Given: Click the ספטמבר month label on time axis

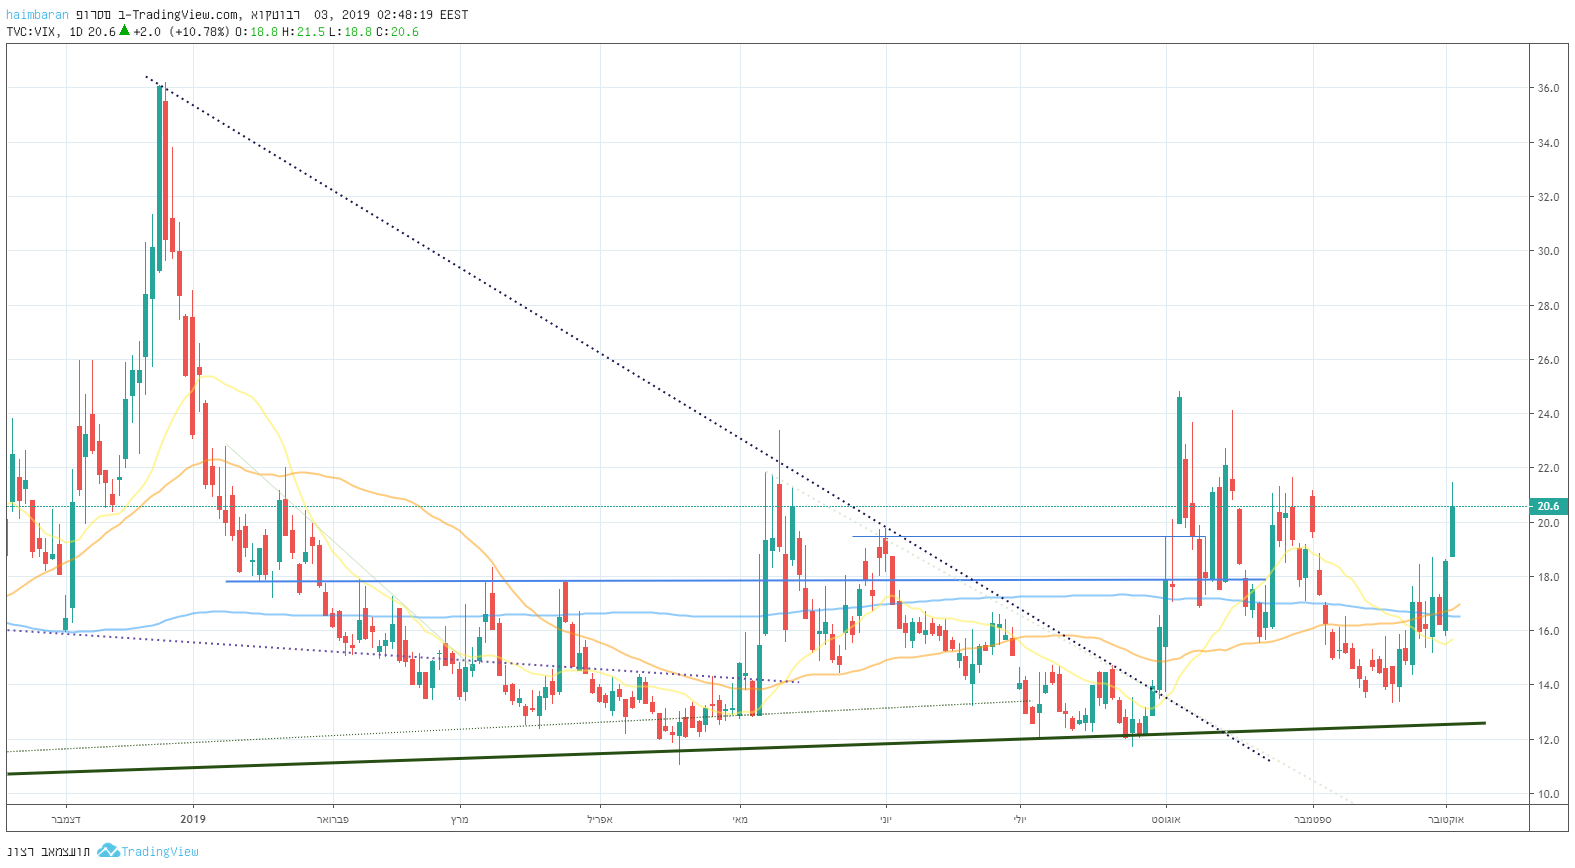Looking at the screenshot, I should click(x=1313, y=820).
